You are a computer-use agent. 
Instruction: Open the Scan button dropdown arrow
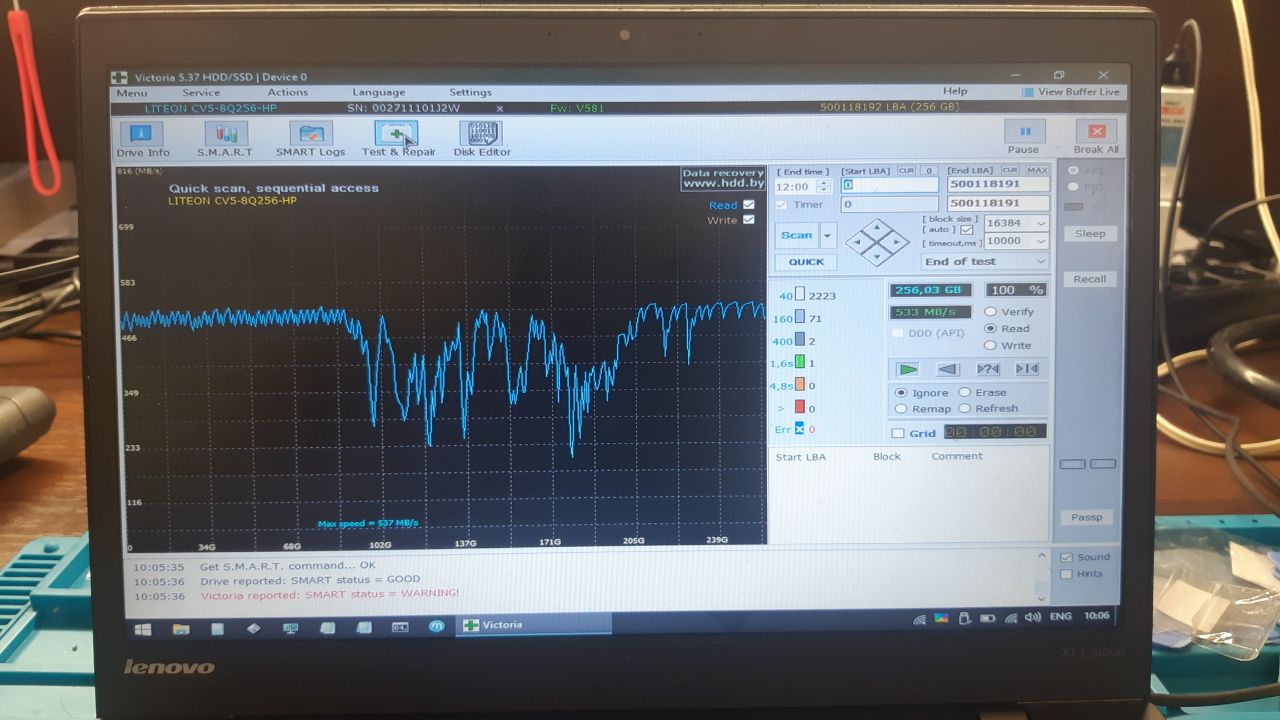828,236
